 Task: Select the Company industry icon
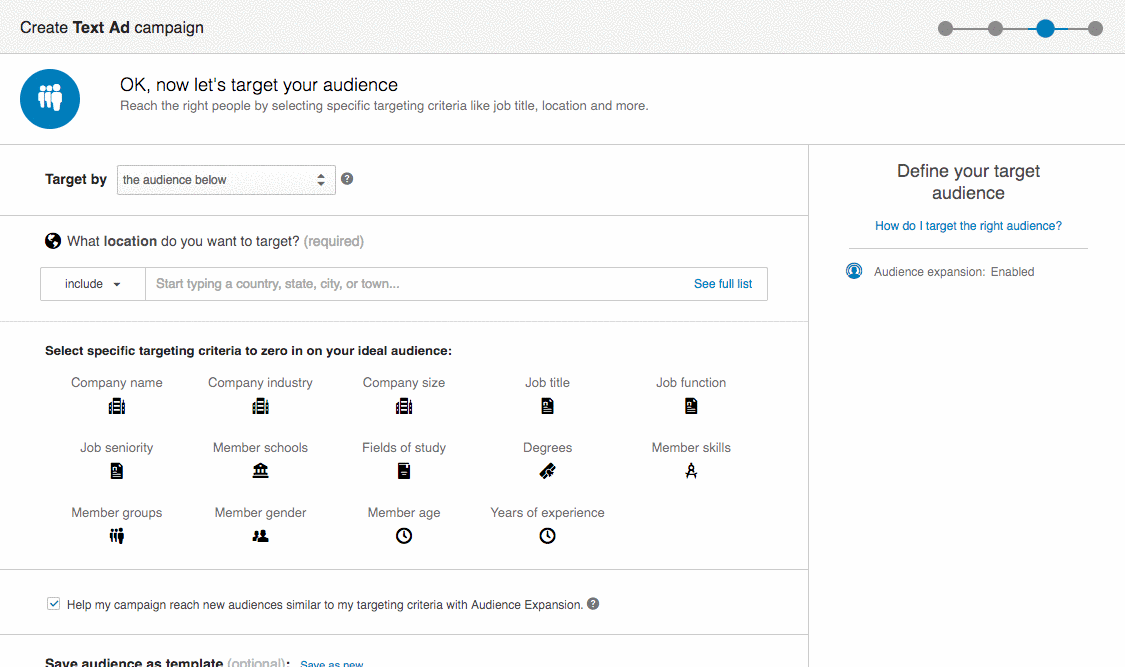261,406
